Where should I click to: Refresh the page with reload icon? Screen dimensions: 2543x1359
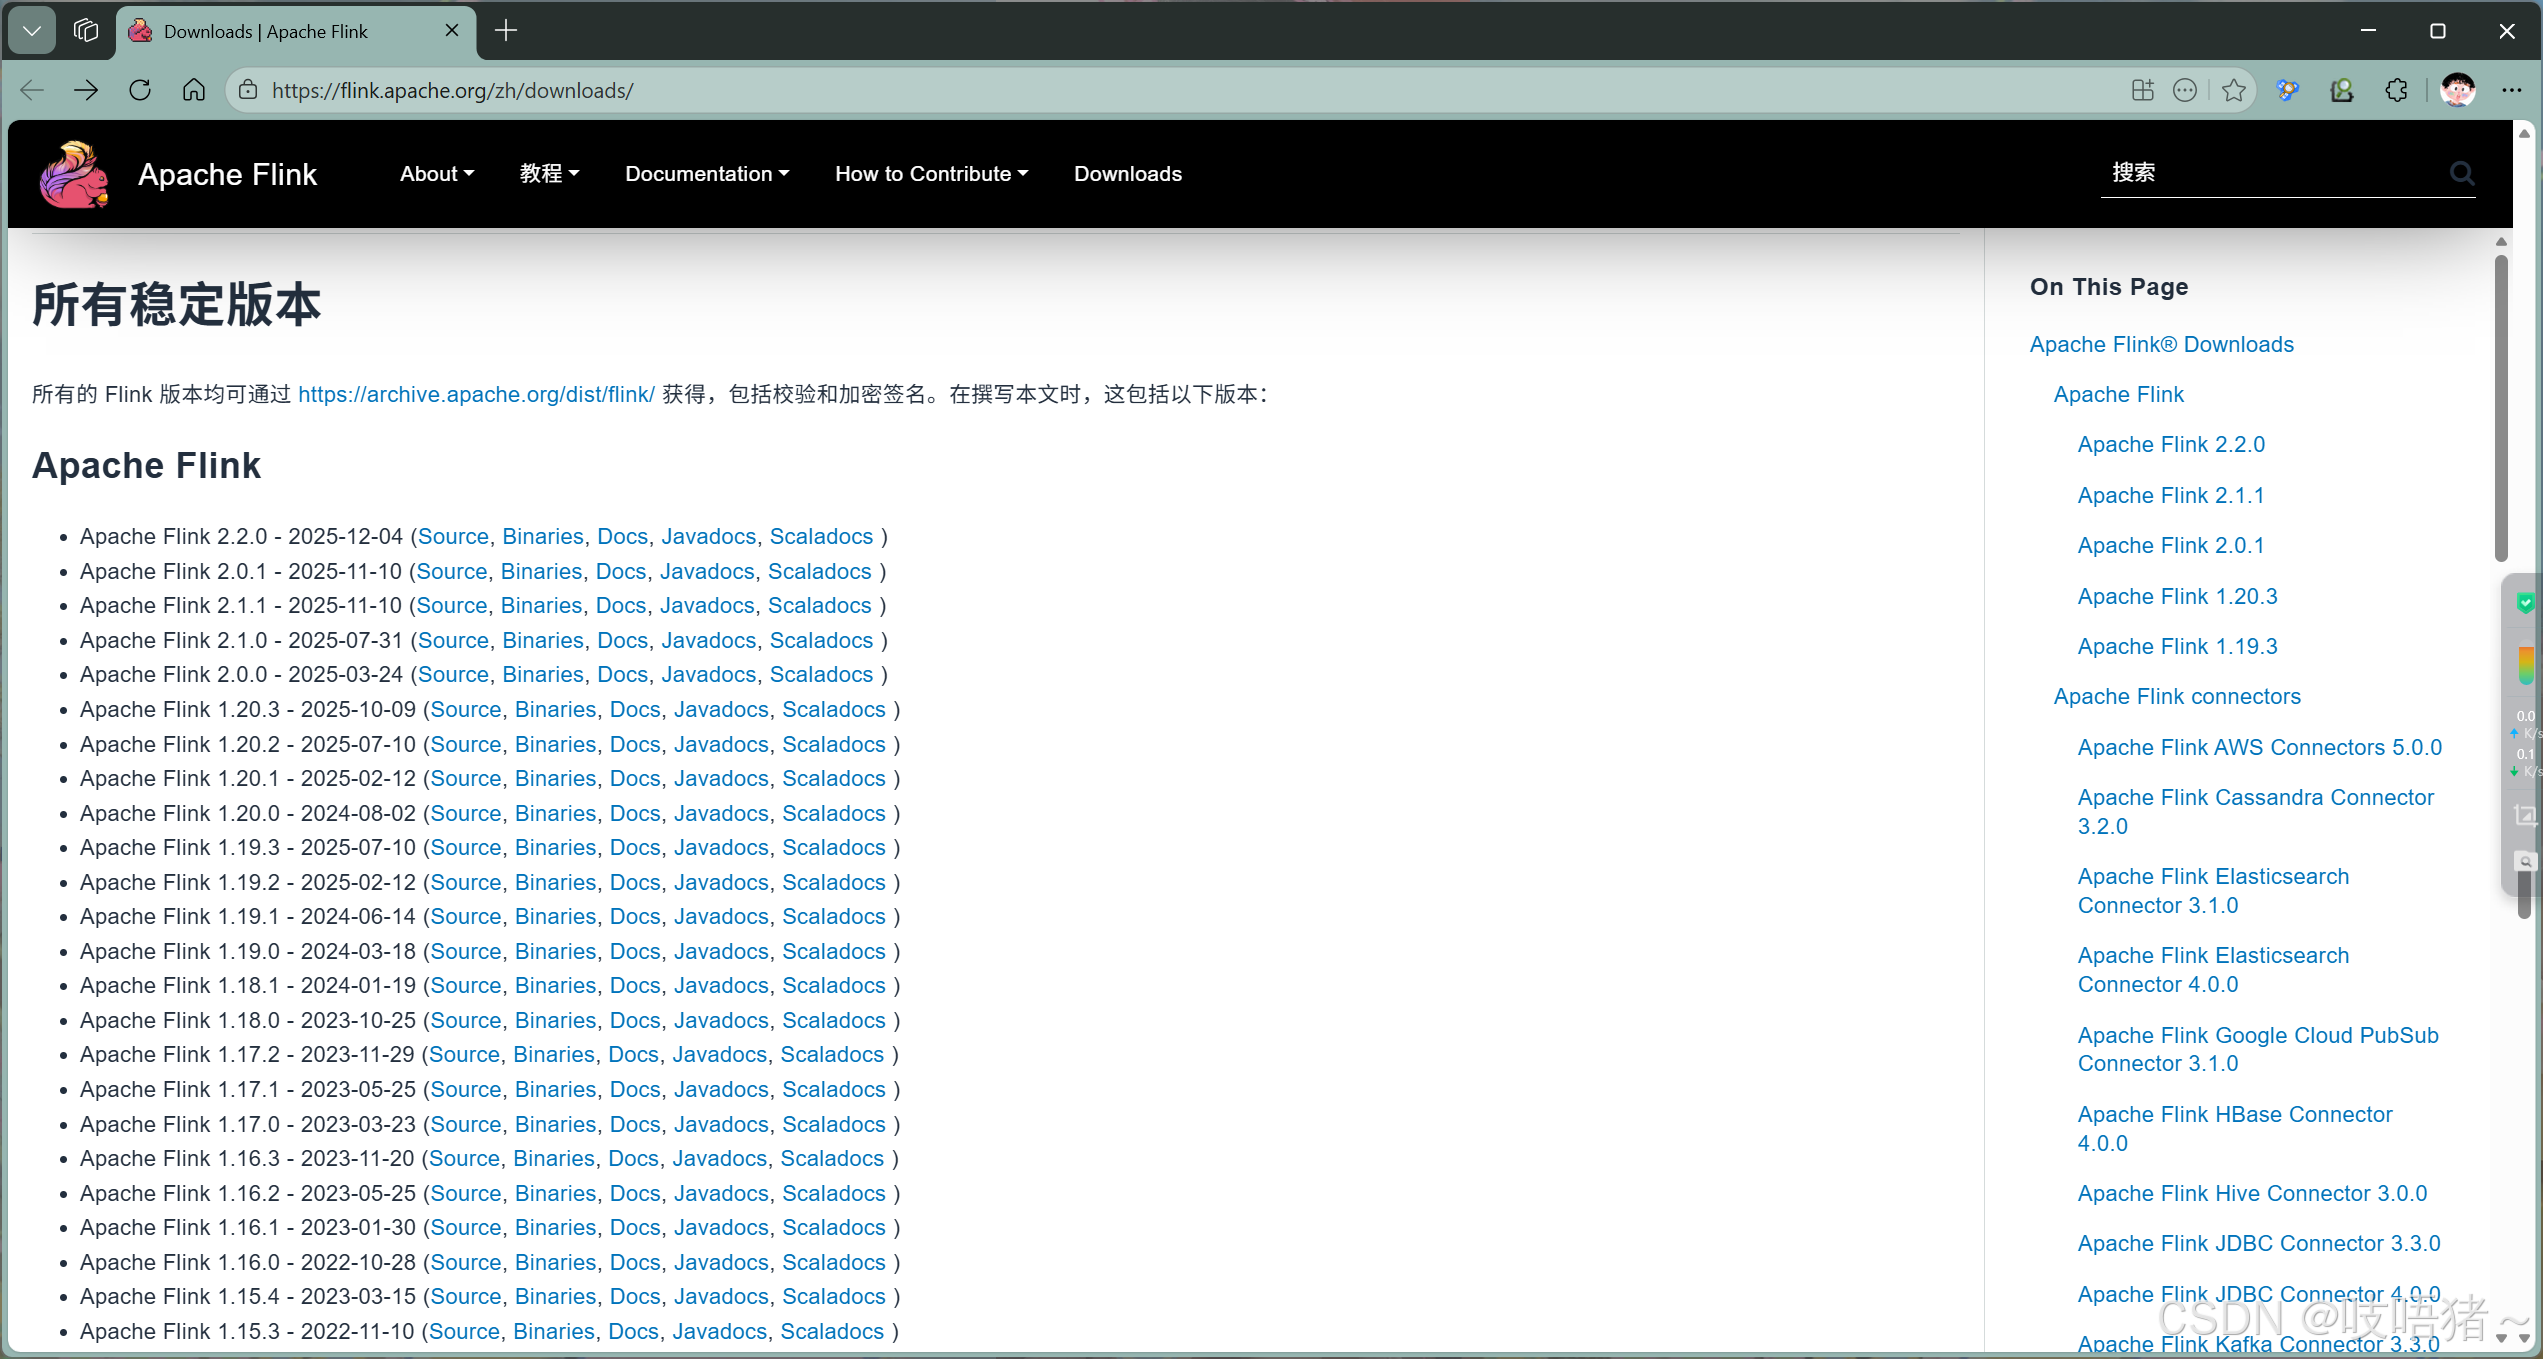(140, 90)
